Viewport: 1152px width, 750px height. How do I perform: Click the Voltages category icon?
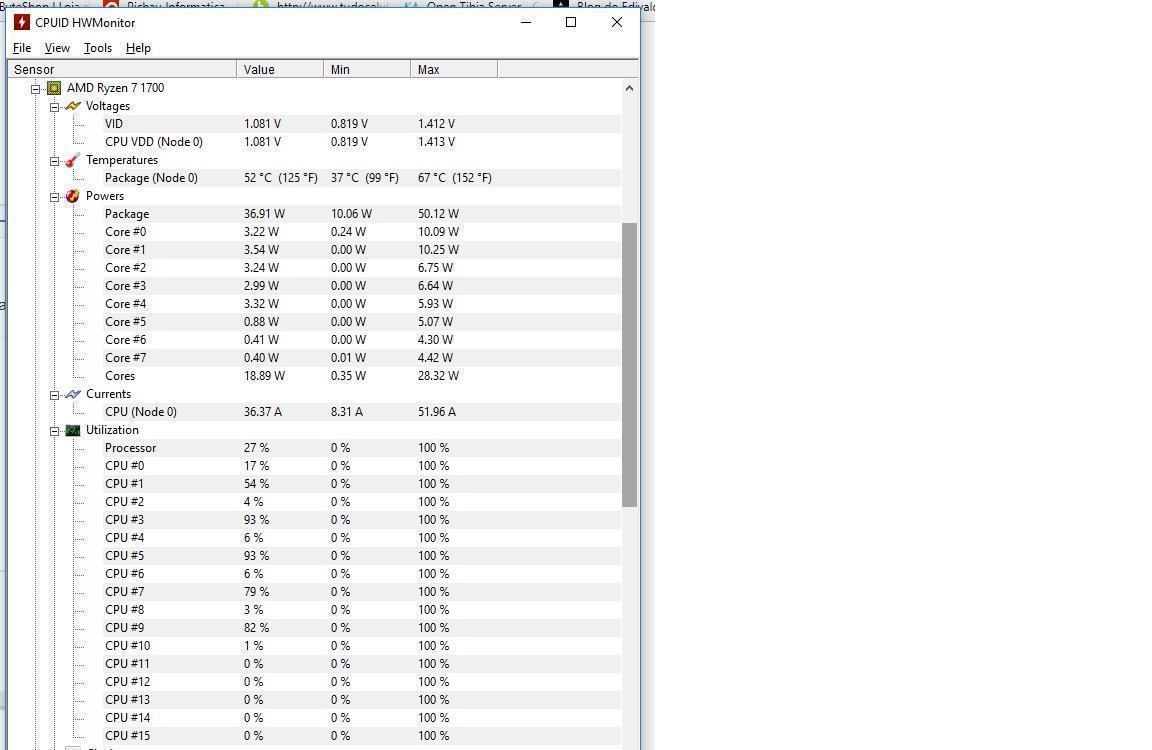pyautogui.click(x=73, y=107)
